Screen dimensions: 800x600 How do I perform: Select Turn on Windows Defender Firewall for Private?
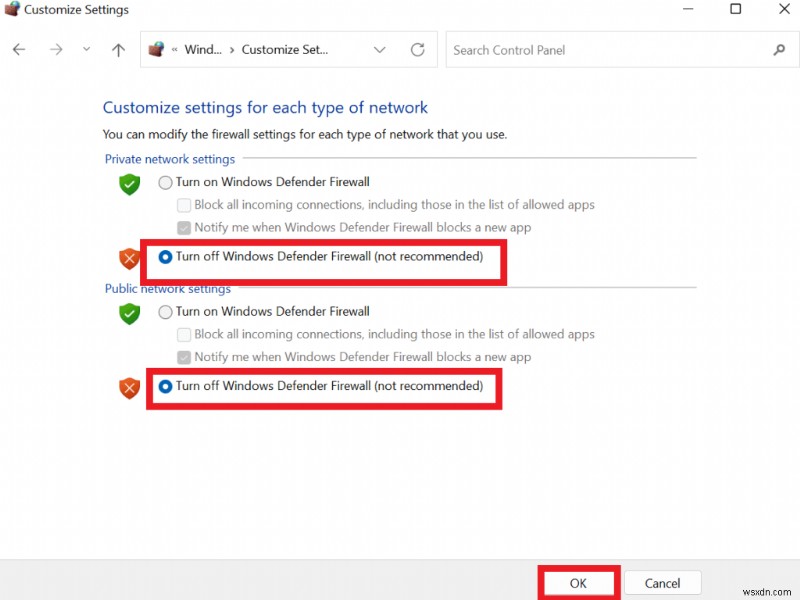coord(165,182)
